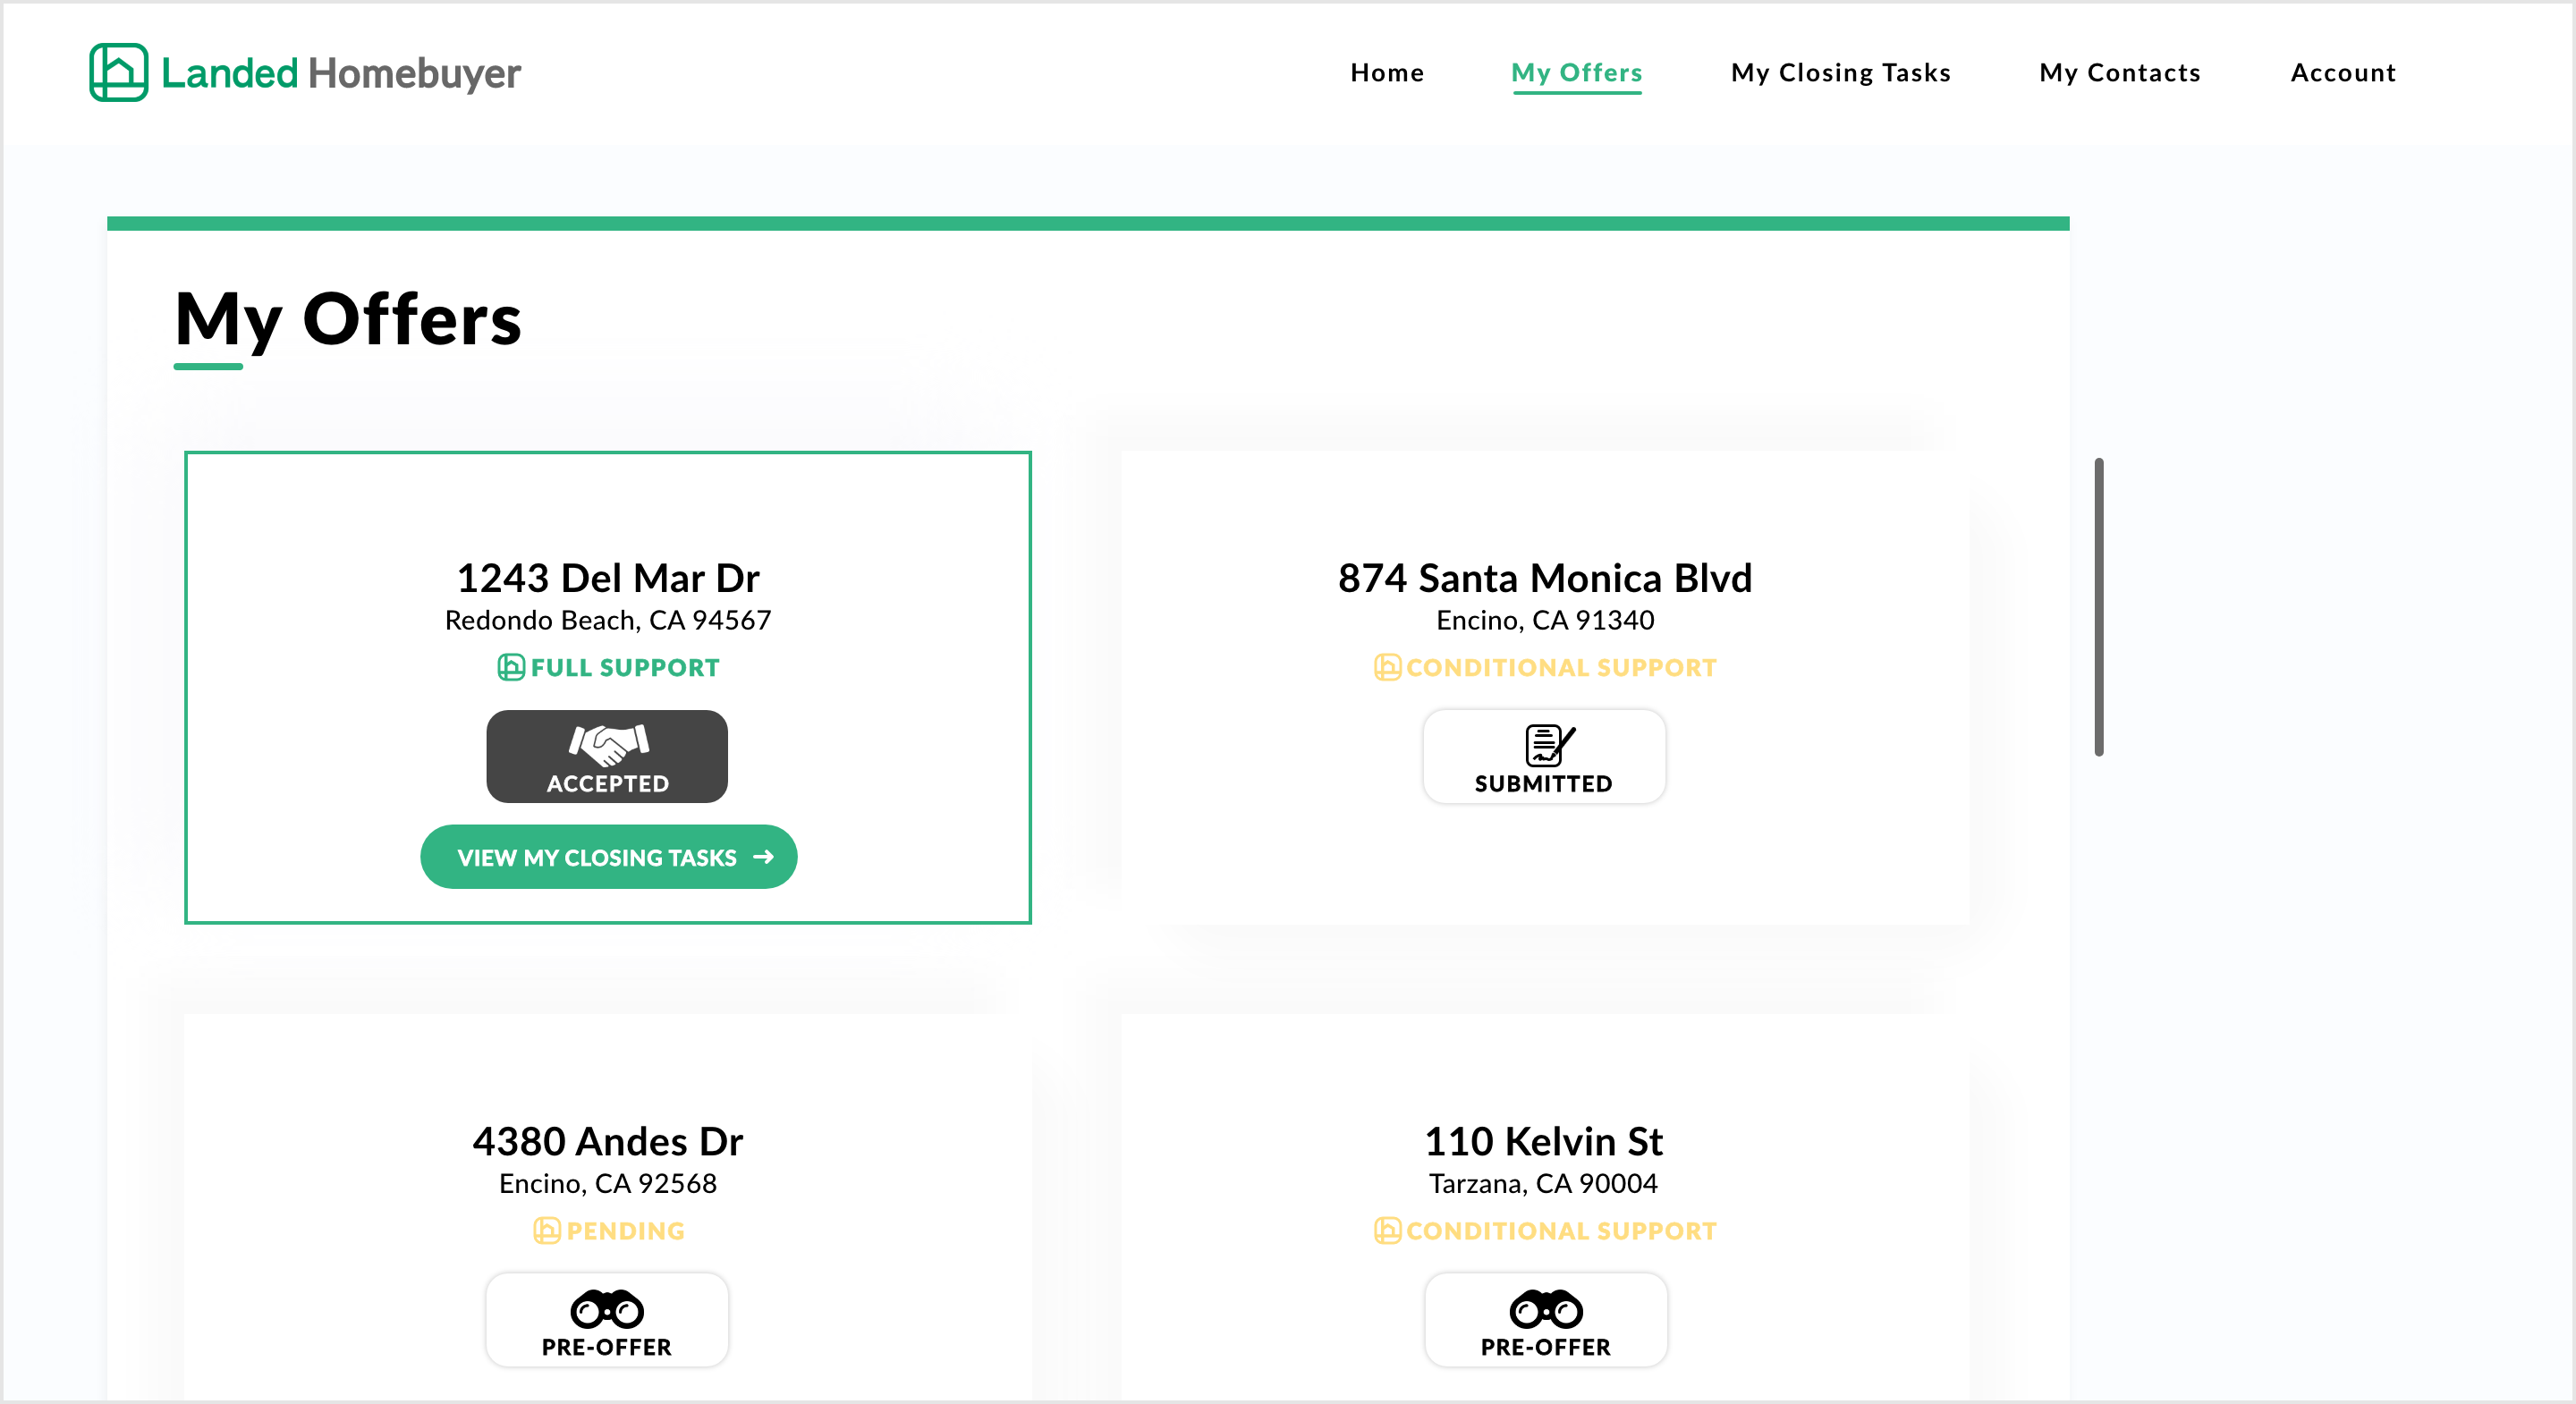Select the 110 Kelvin St address title
The width and height of the screenshot is (2576, 1404).
click(x=1544, y=1141)
